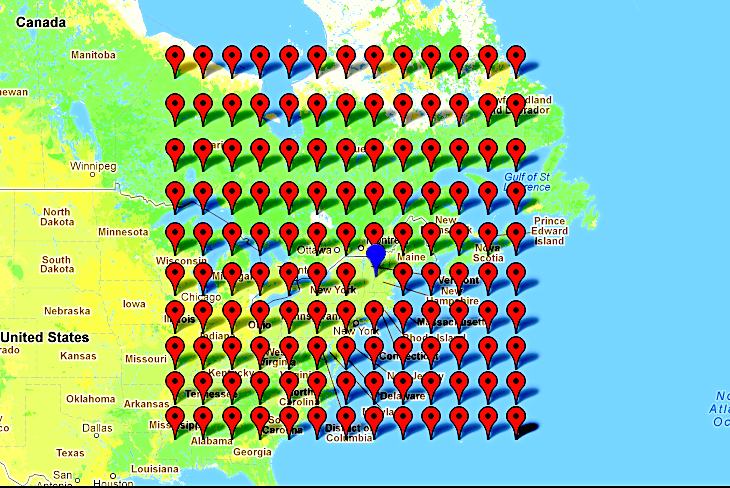Select the red marker overlapping Nova Scotia label
Image resolution: width=730 pixels, height=488 pixels.
tap(487, 238)
